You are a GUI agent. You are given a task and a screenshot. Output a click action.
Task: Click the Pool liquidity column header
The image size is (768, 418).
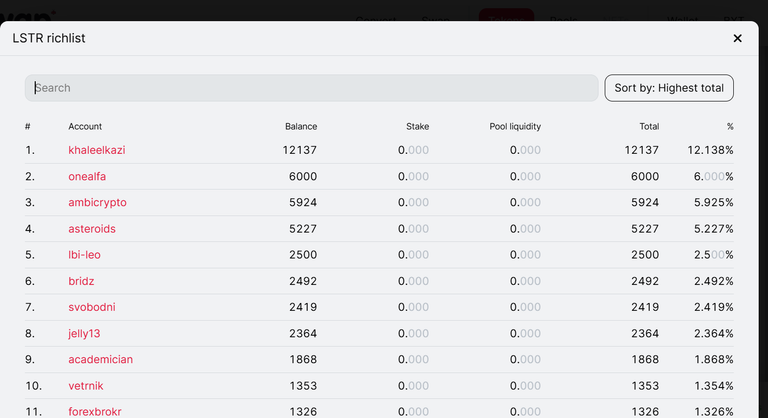tap(515, 126)
